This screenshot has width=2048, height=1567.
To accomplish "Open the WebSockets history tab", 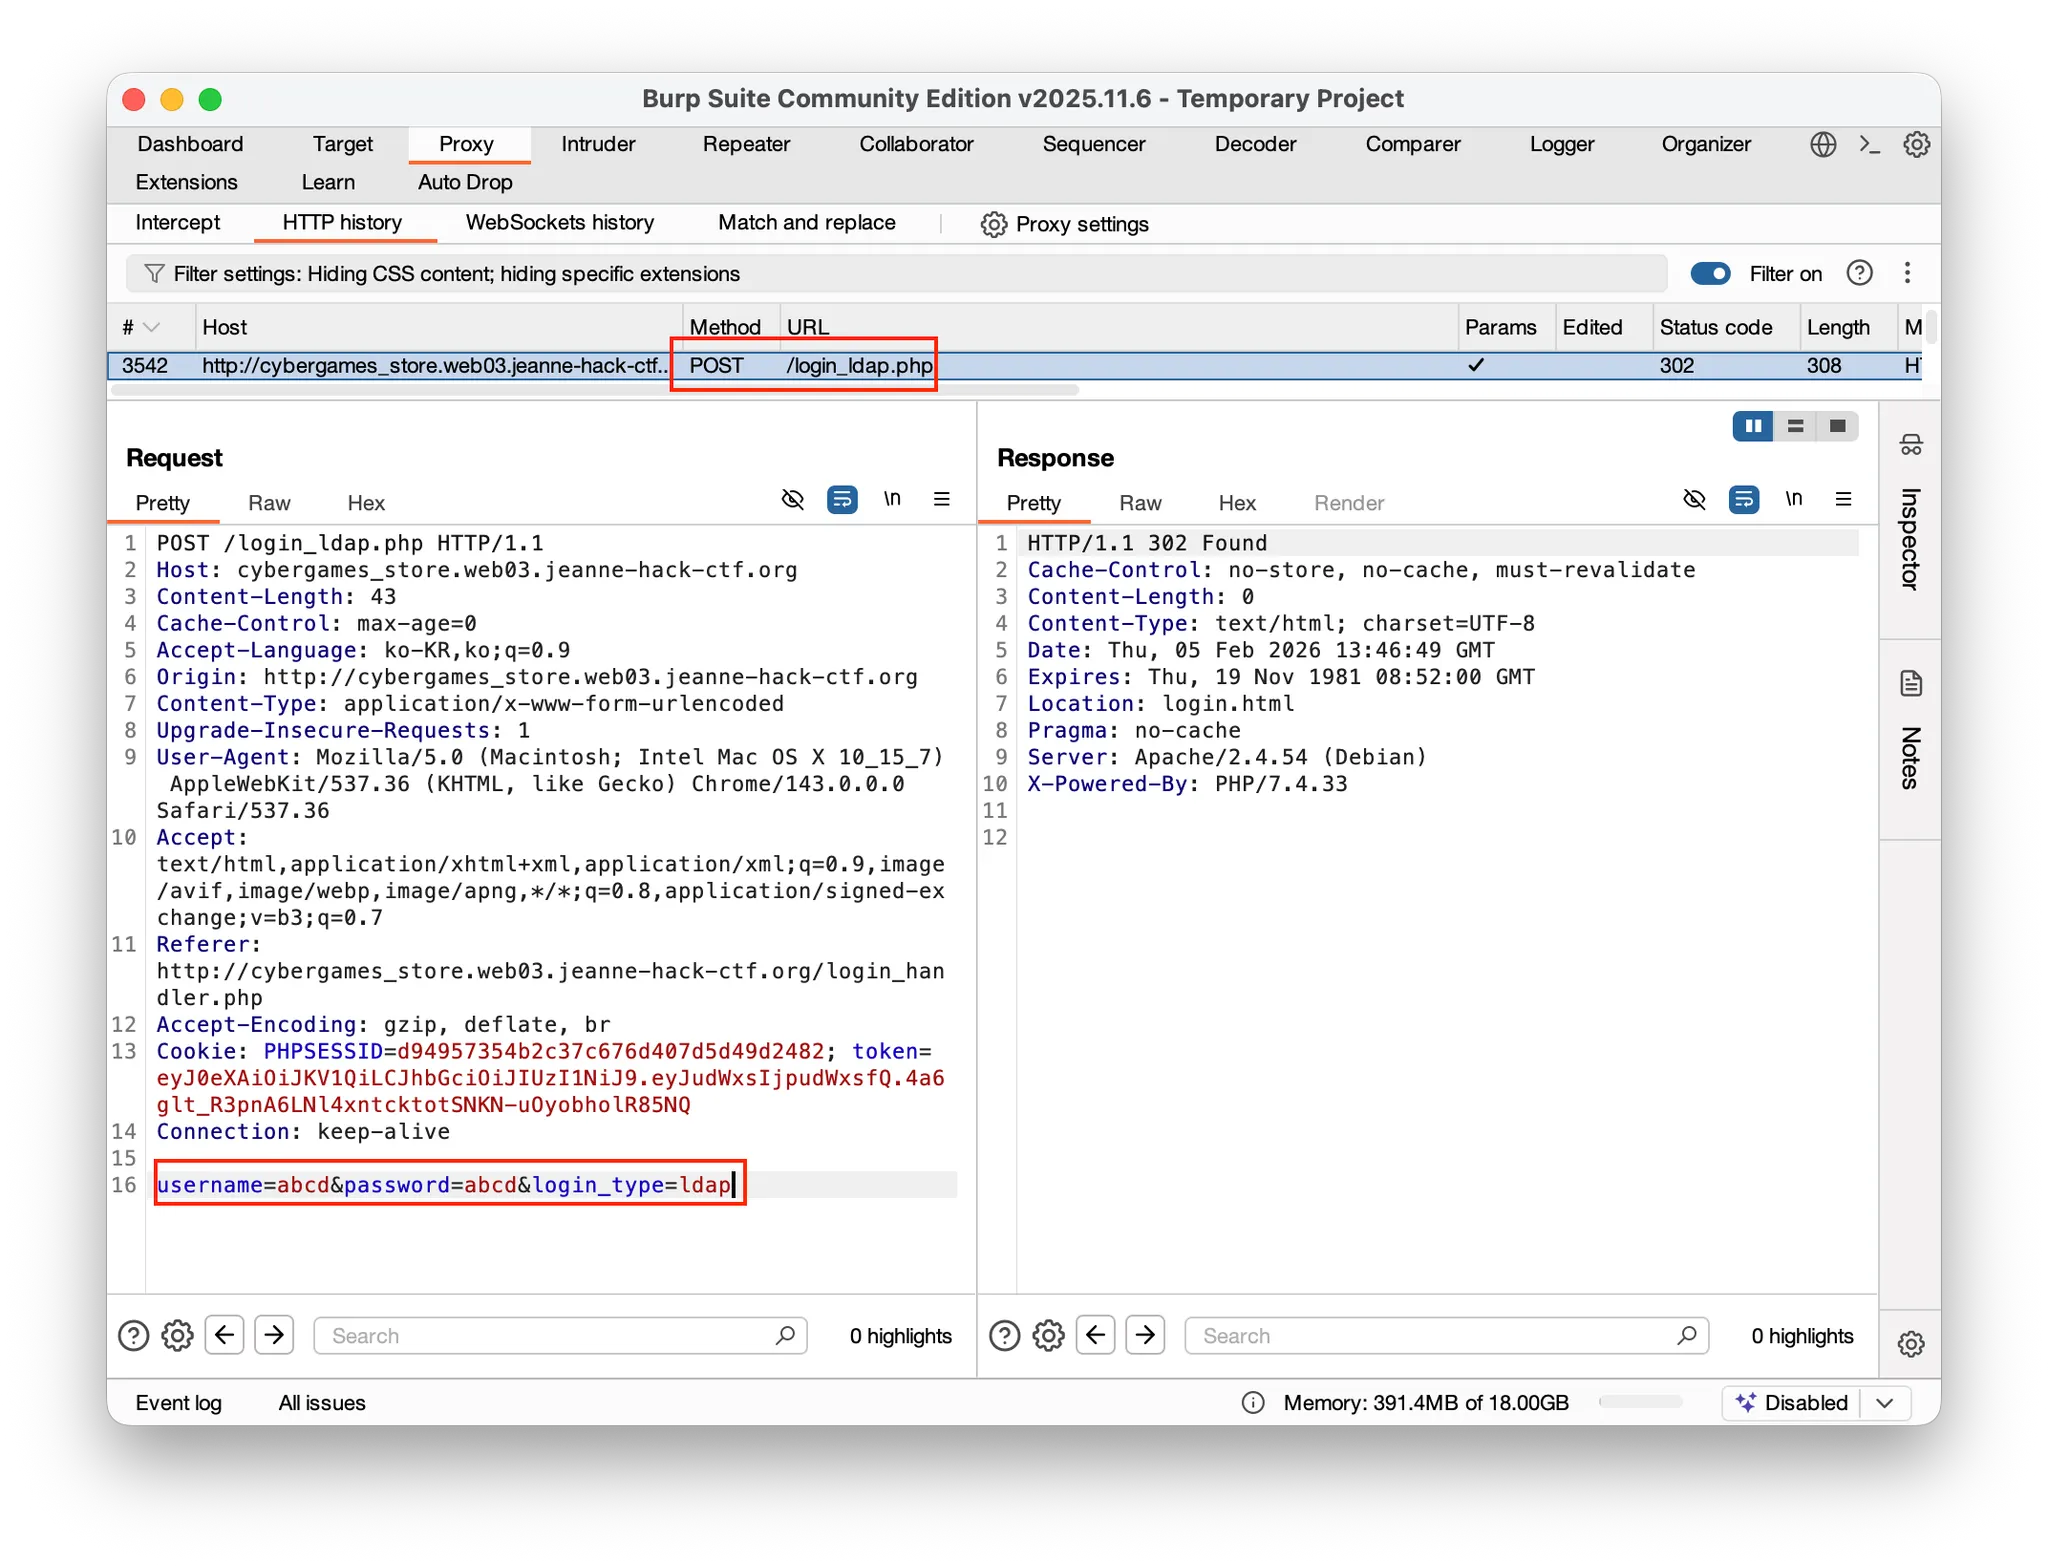I will tap(559, 222).
